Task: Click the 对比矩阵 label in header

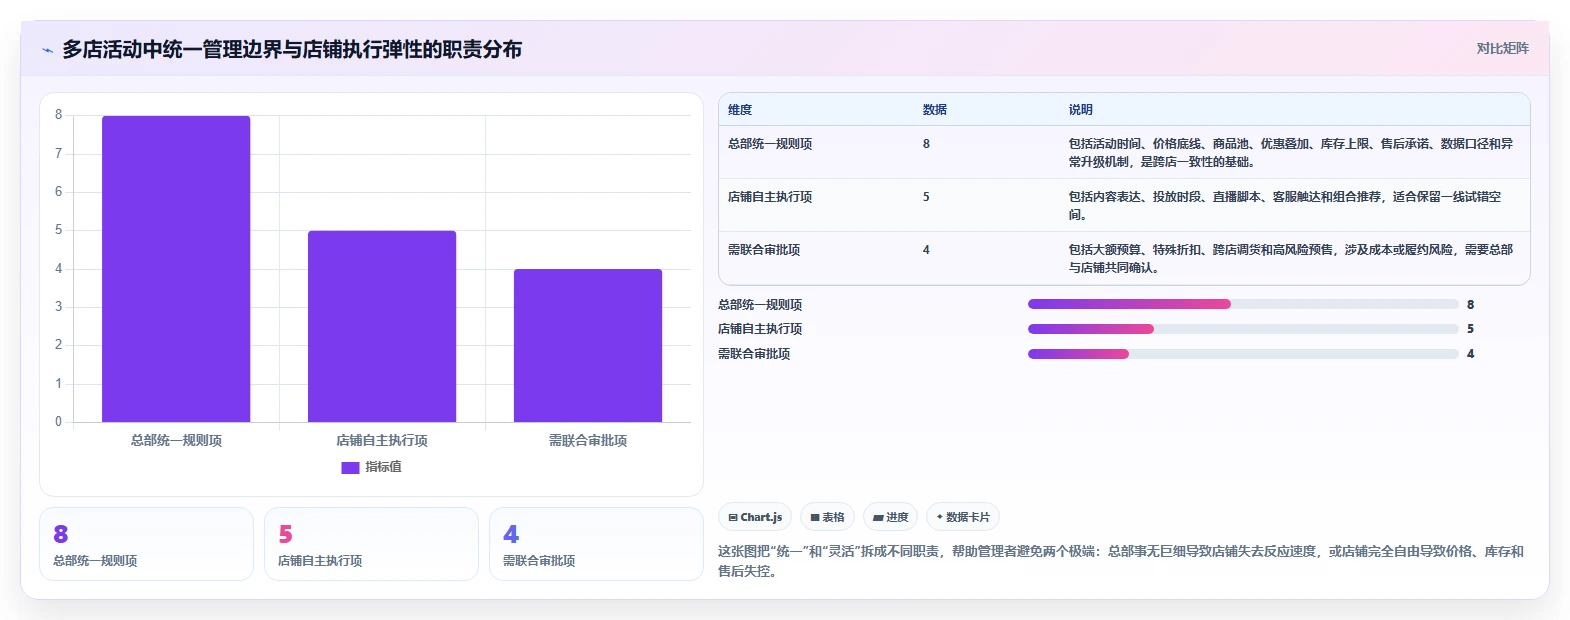Action: click(x=1502, y=48)
